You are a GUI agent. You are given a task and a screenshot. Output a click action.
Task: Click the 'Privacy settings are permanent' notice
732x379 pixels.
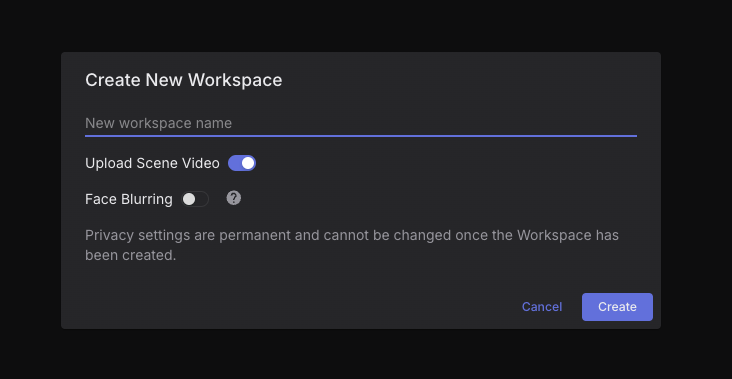point(352,245)
